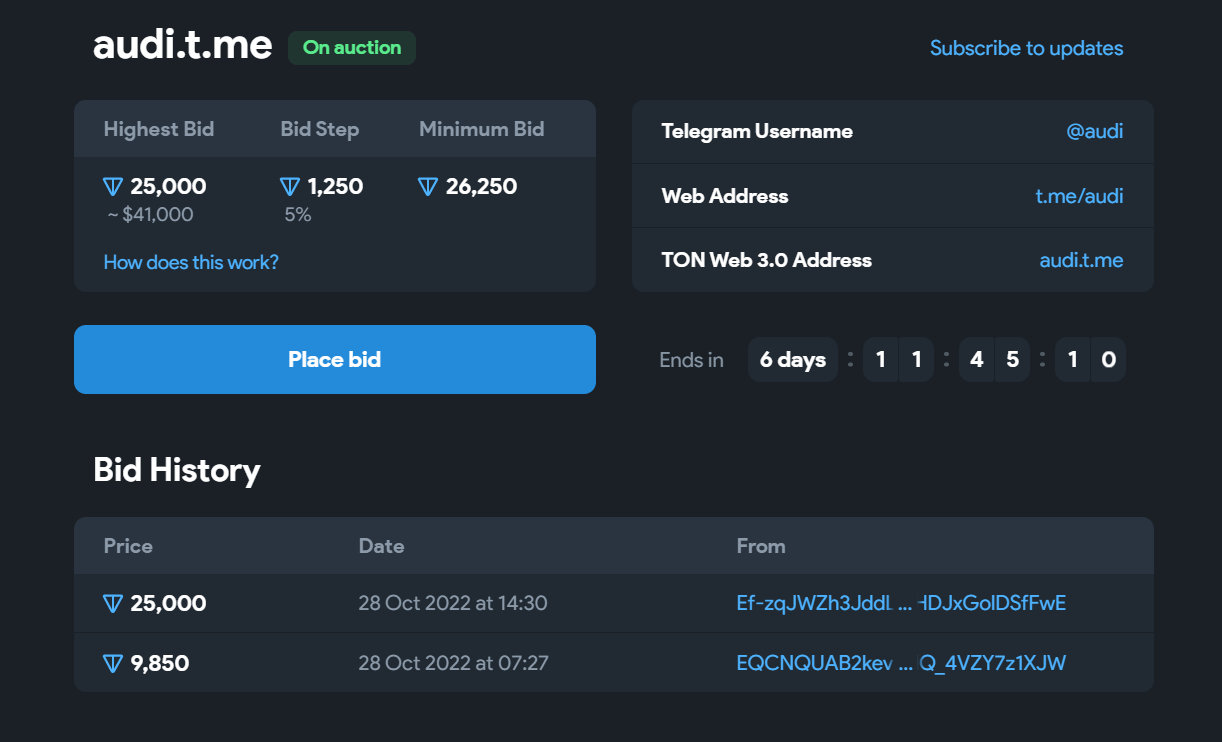Select the 25,000 highest bid value
The height and width of the screenshot is (742, 1222).
(168, 187)
